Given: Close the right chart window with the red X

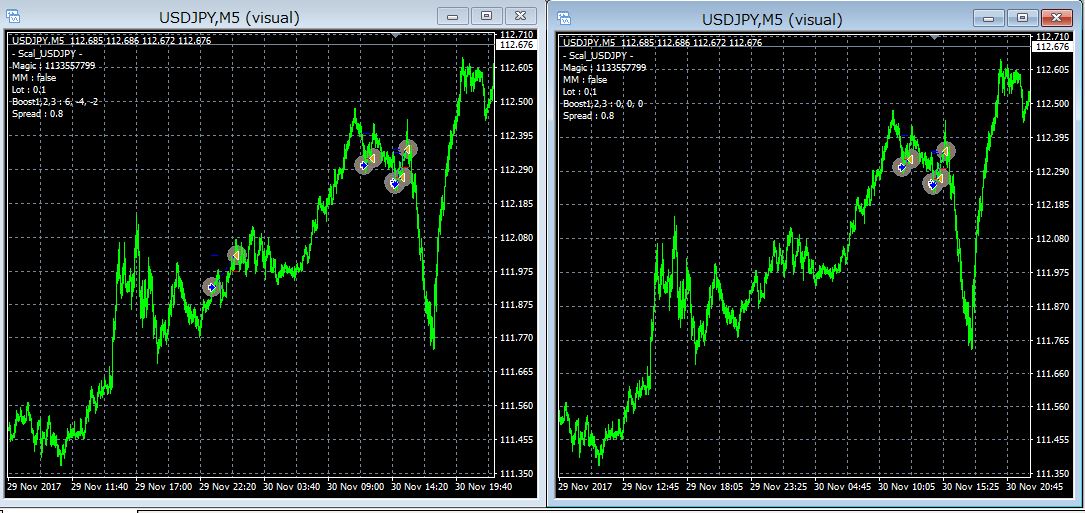Looking at the screenshot, I should point(1054,18).
